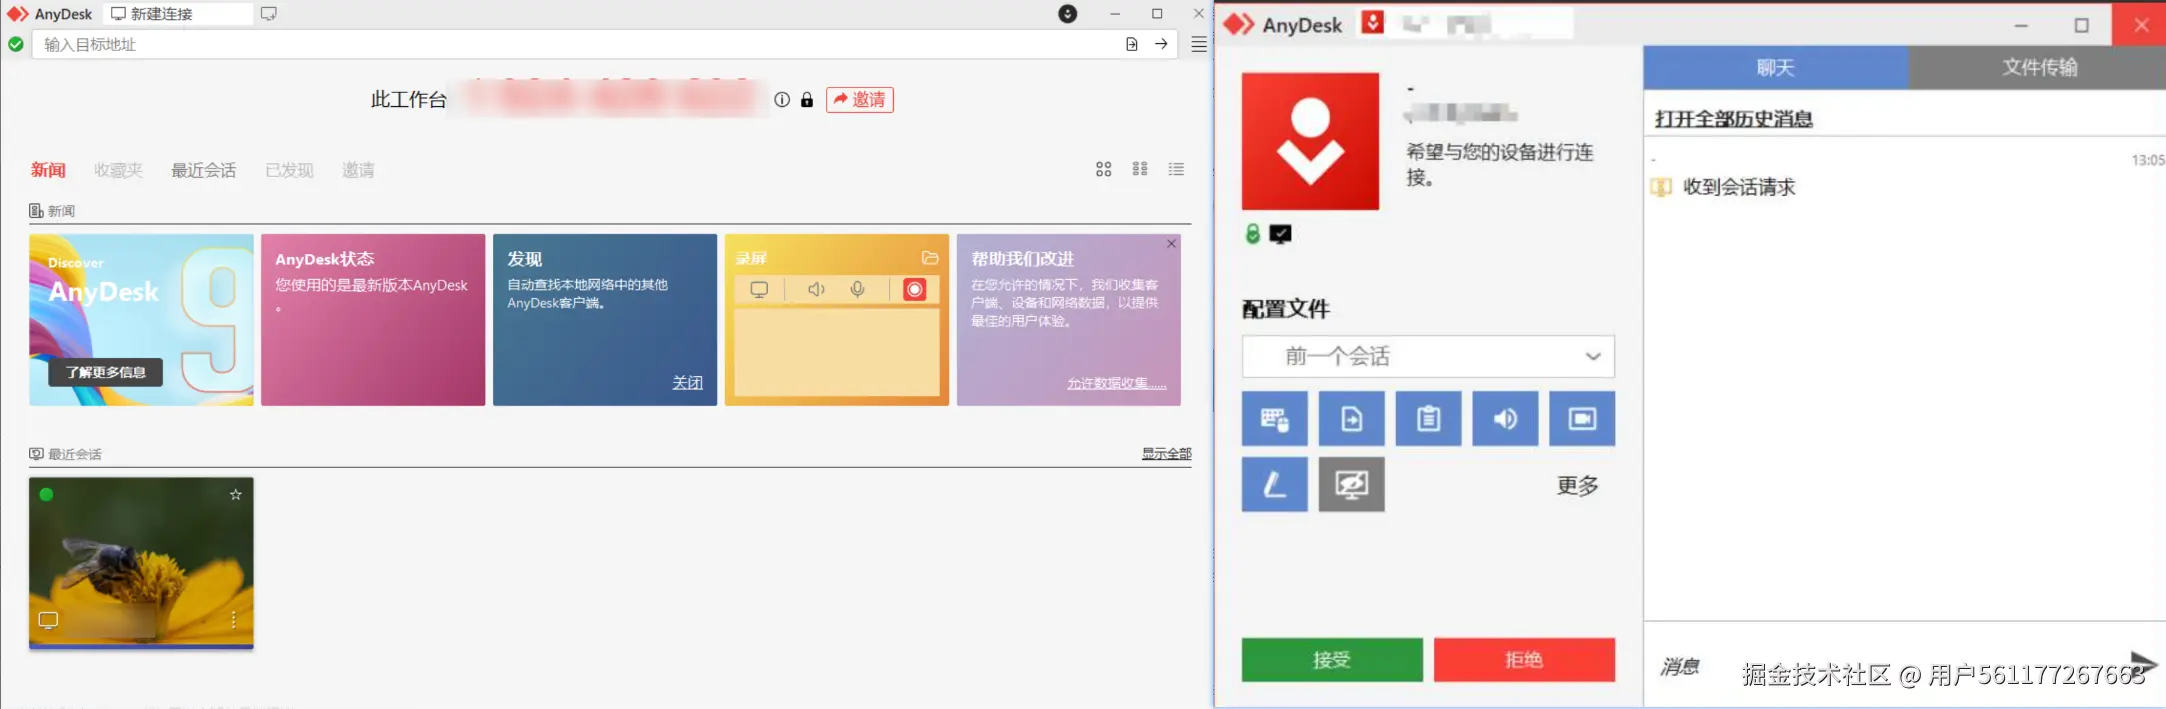This screenshot has width=2166, height=709.
Task: Click the green connection status check icon
Action: 16,44
